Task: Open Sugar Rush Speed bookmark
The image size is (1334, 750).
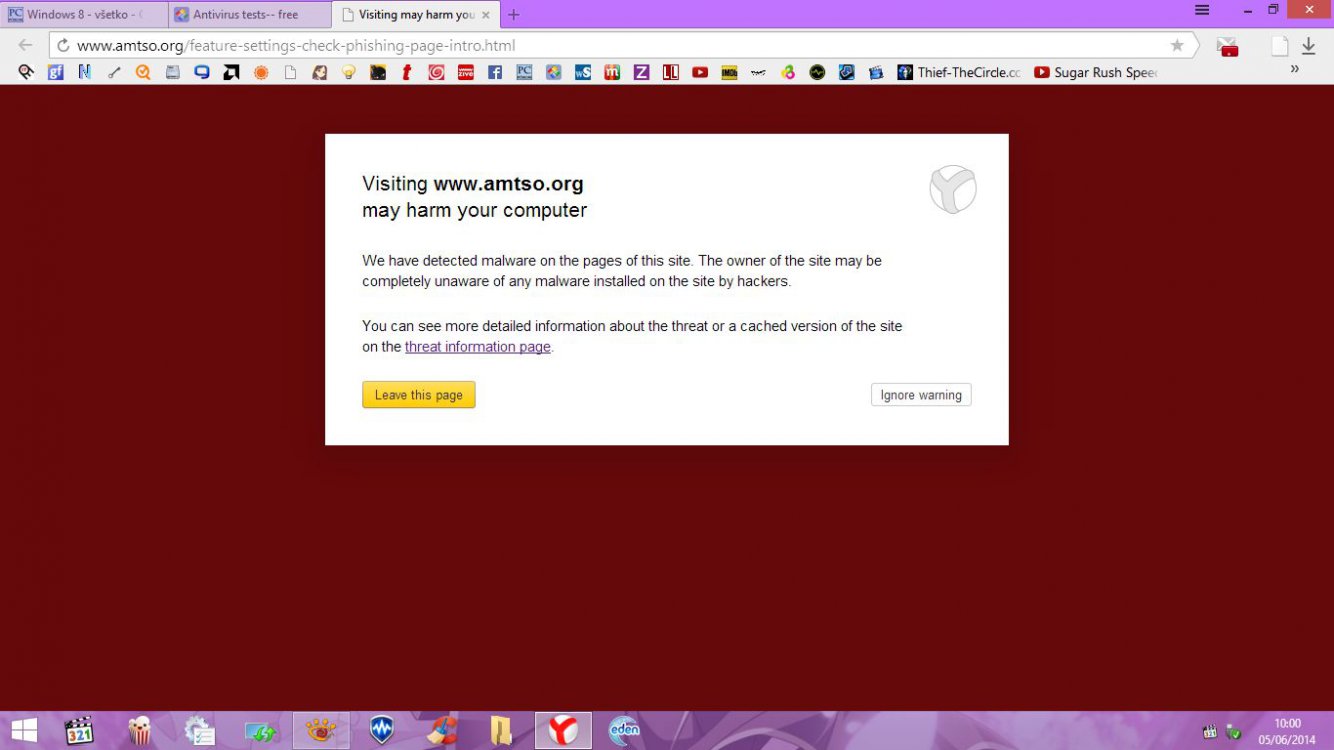Action: 1096,72
